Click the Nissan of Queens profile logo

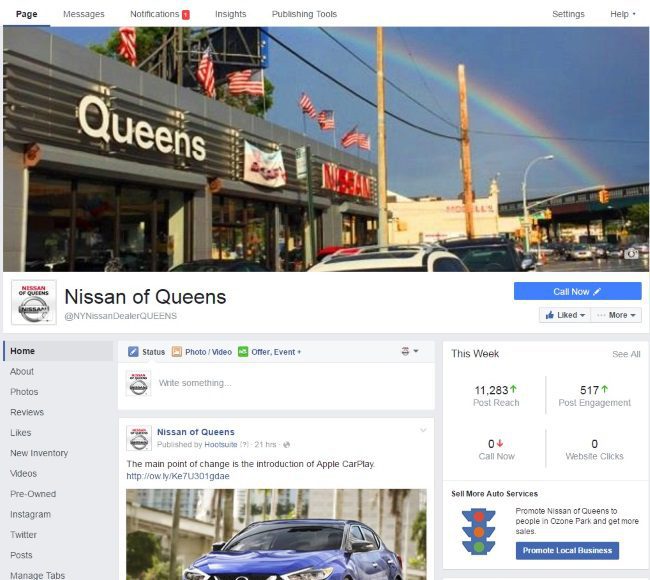34,302
